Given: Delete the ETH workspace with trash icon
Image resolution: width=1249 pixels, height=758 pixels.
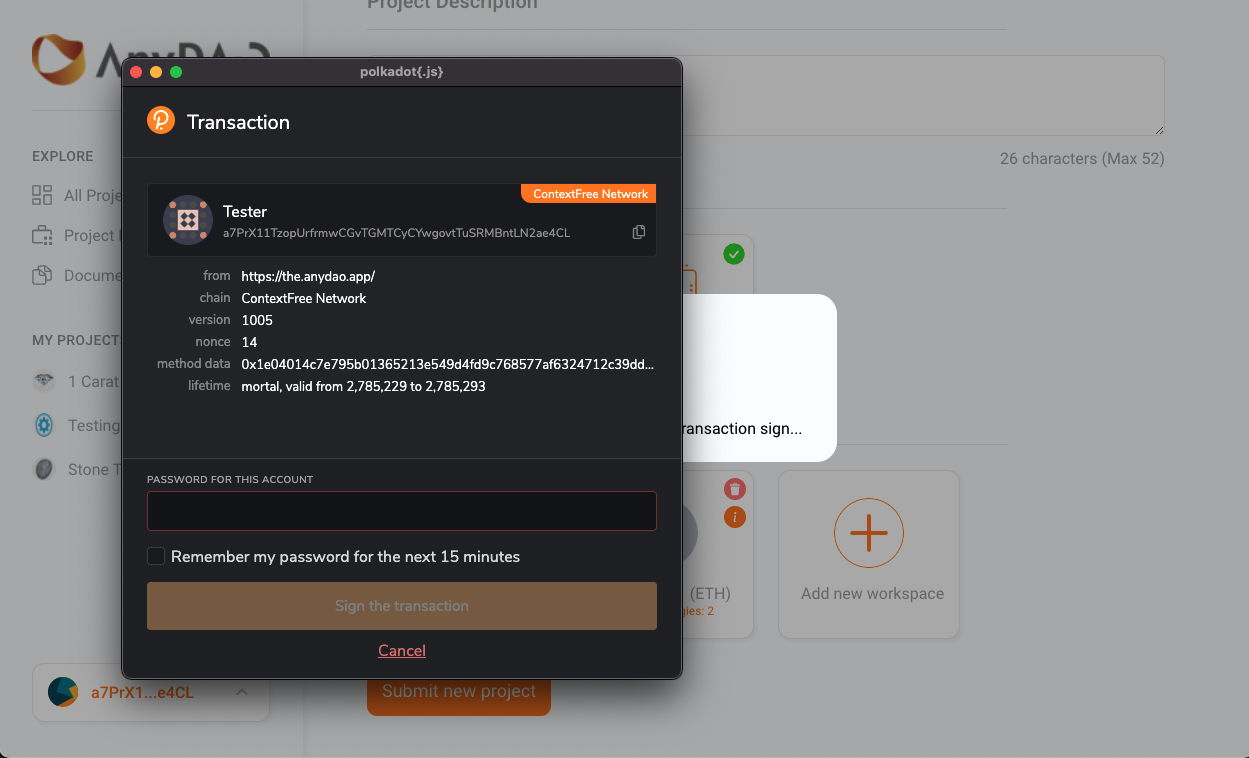Looking at the screenshot, I should click(735, 489).
